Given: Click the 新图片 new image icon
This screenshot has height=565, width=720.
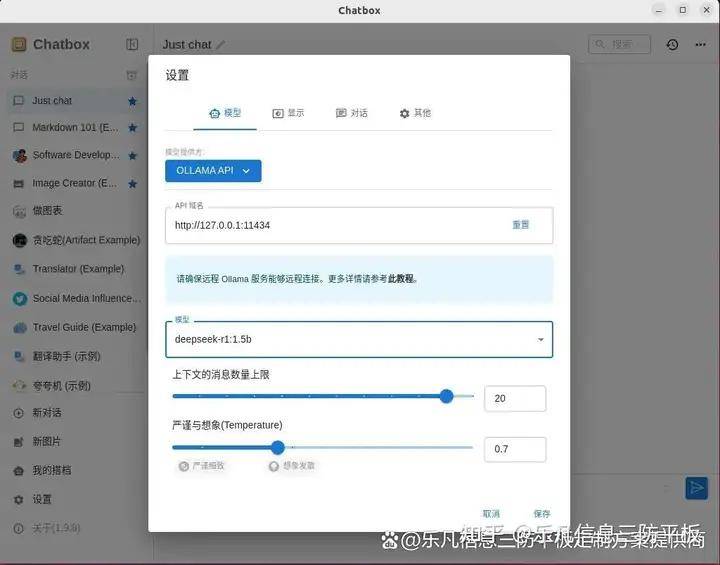Looking at the screenshot, I should click(18, 442).
